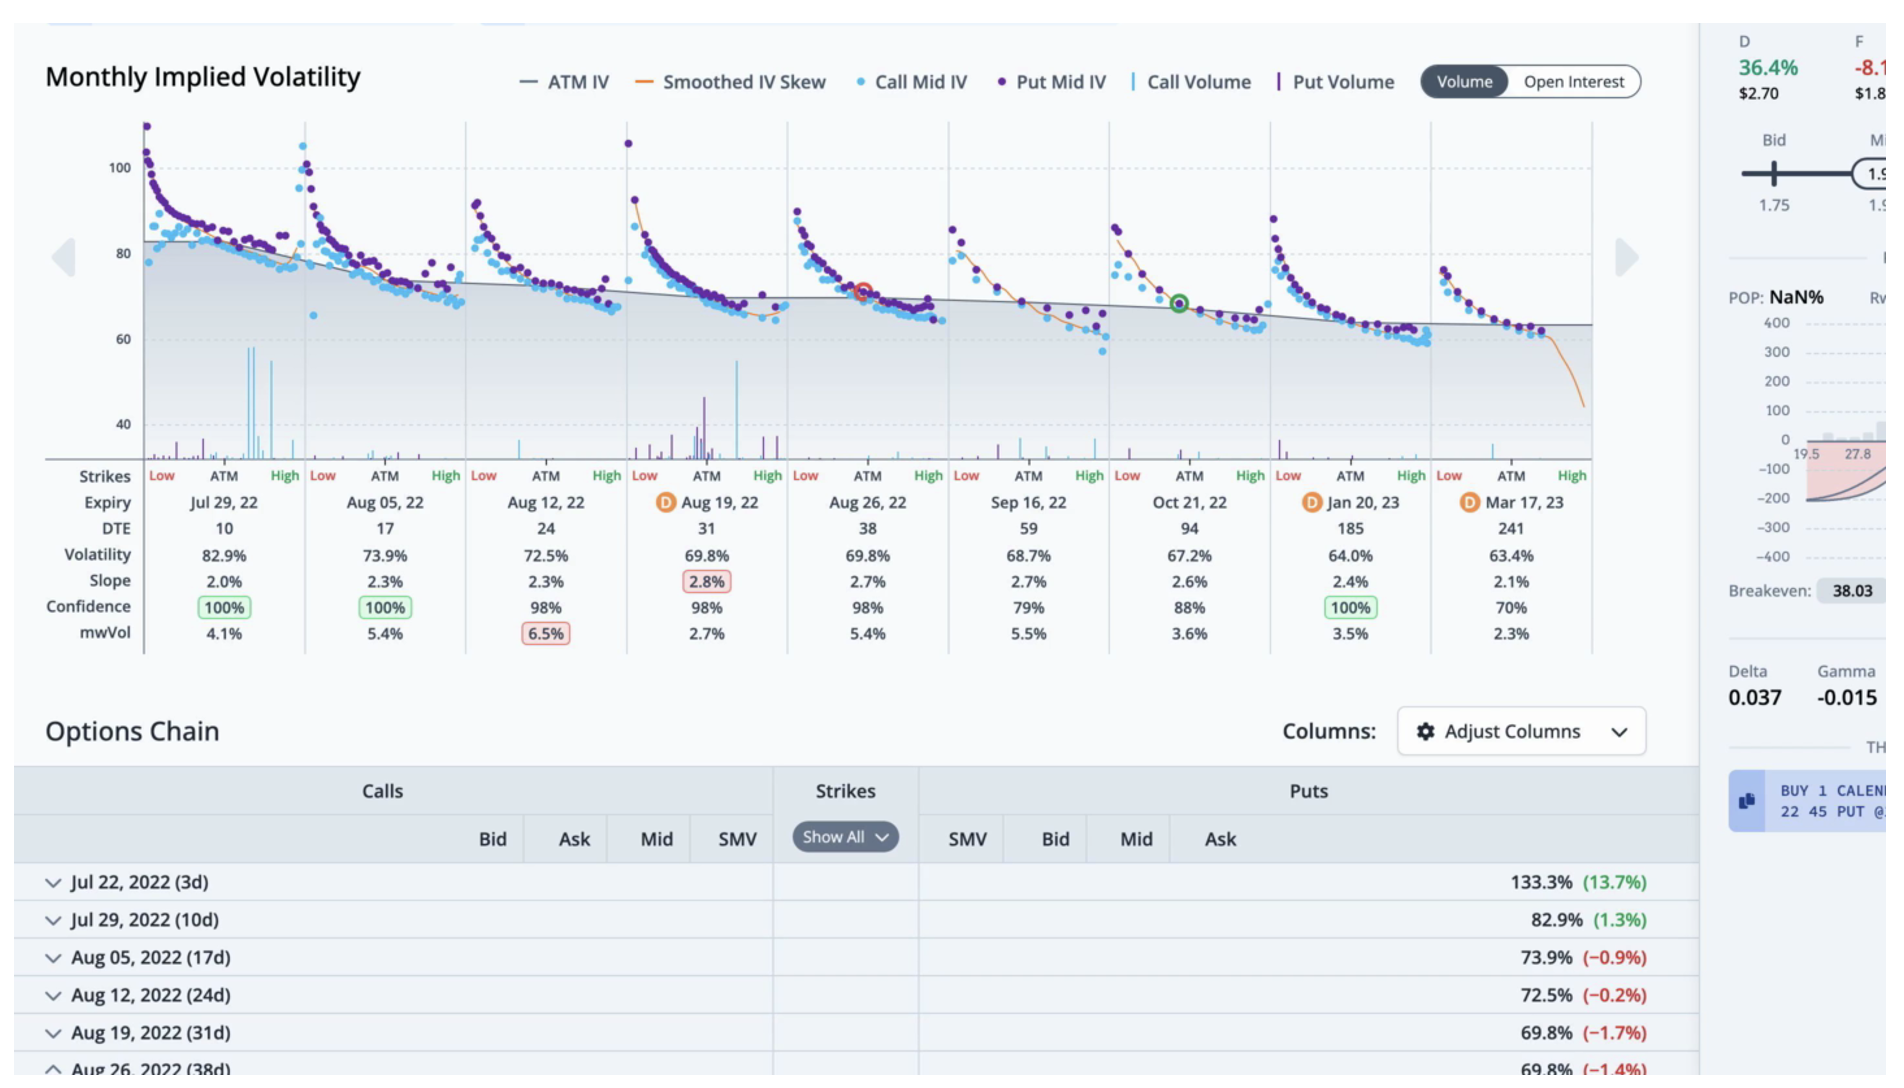This screenshot has height=1088, width=1904.
Task: Expand the Aug 12, 2022 (24d) expiry row
Action: [x=53, y=996]
